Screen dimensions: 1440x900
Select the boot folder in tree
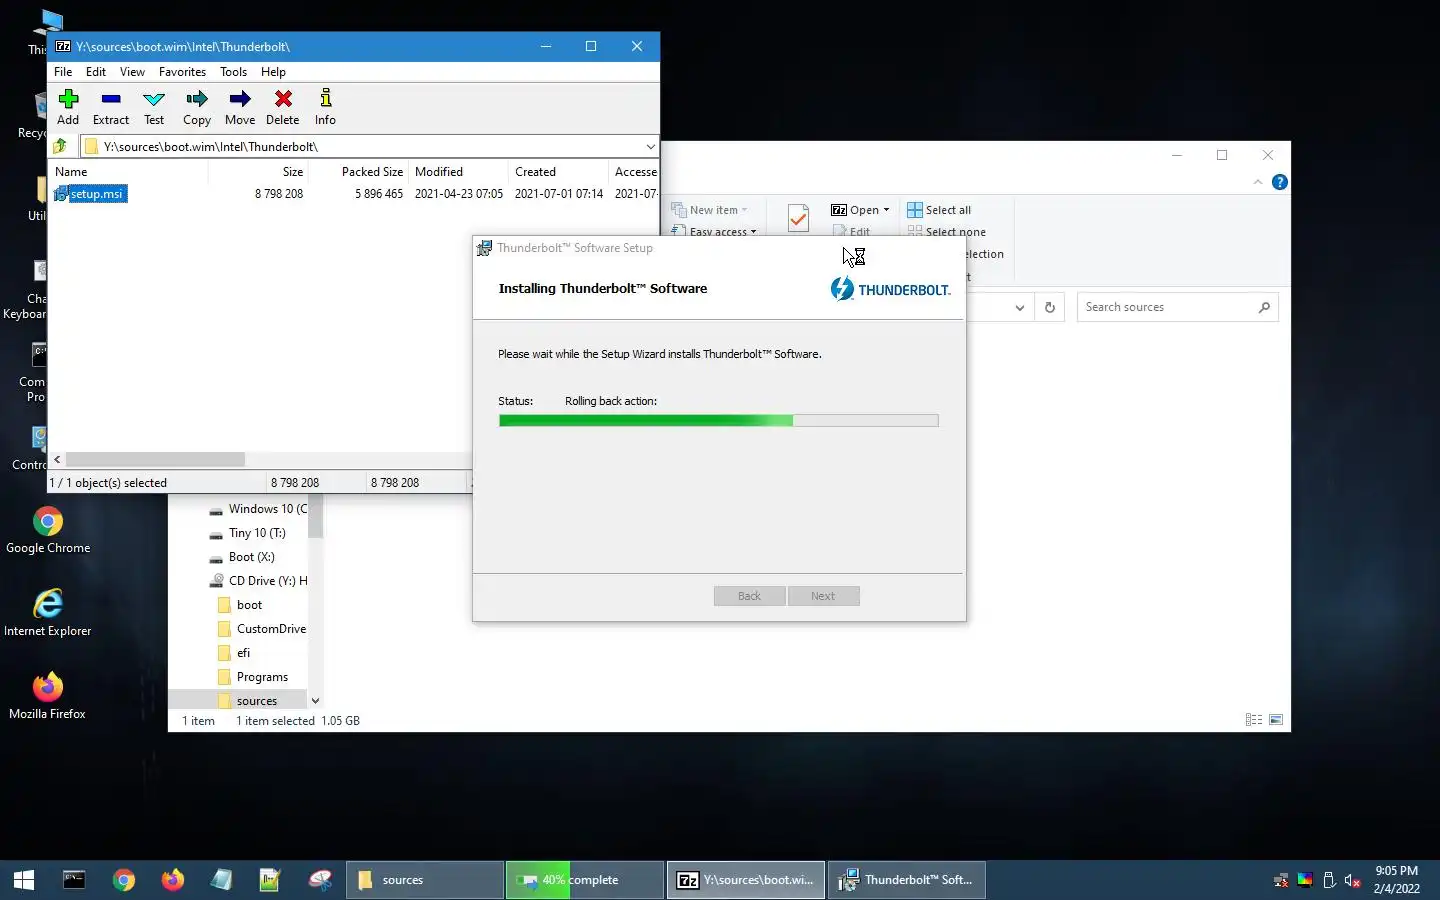pyautogui.click(x=240, y=605)
